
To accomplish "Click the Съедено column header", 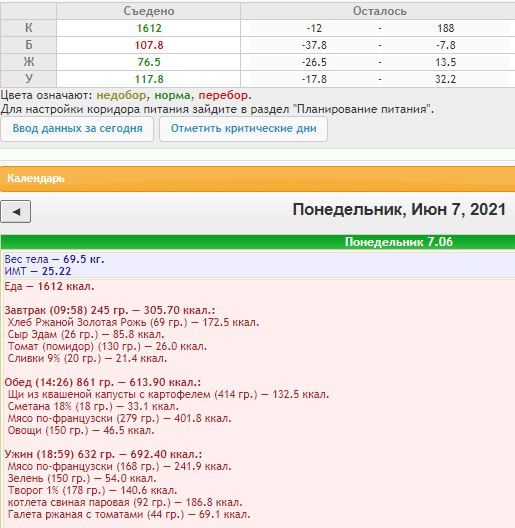I will 149,11.
